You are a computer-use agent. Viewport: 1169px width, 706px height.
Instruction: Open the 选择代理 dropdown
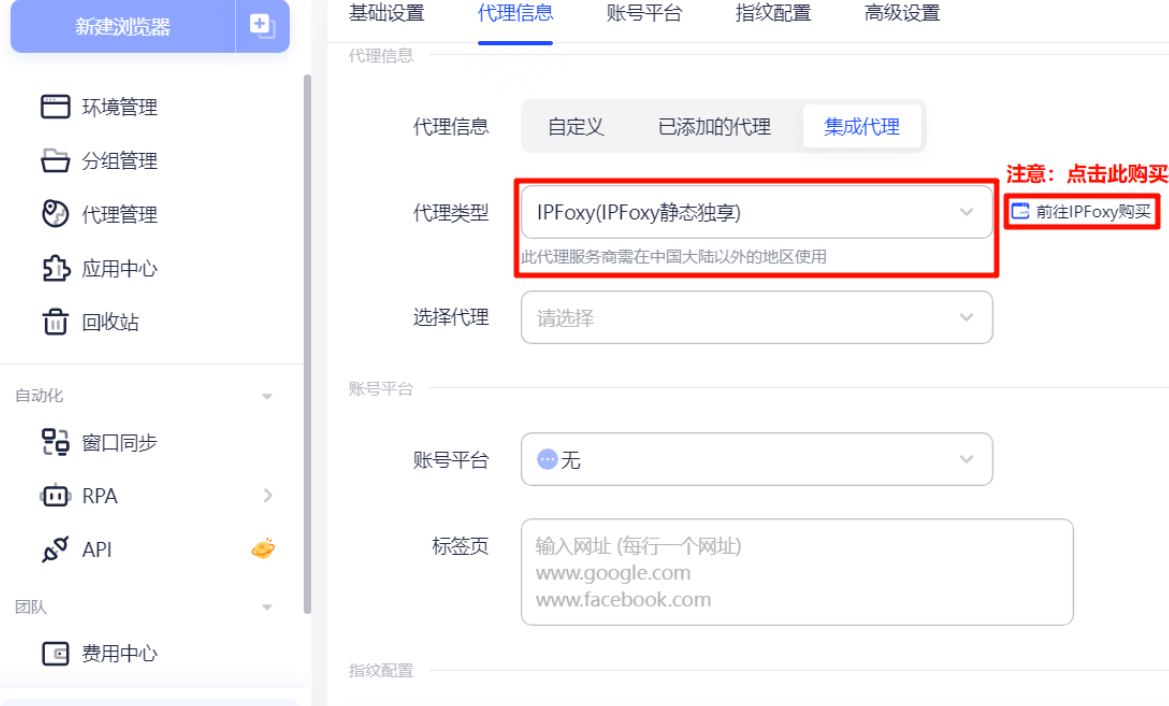(757, 318)
